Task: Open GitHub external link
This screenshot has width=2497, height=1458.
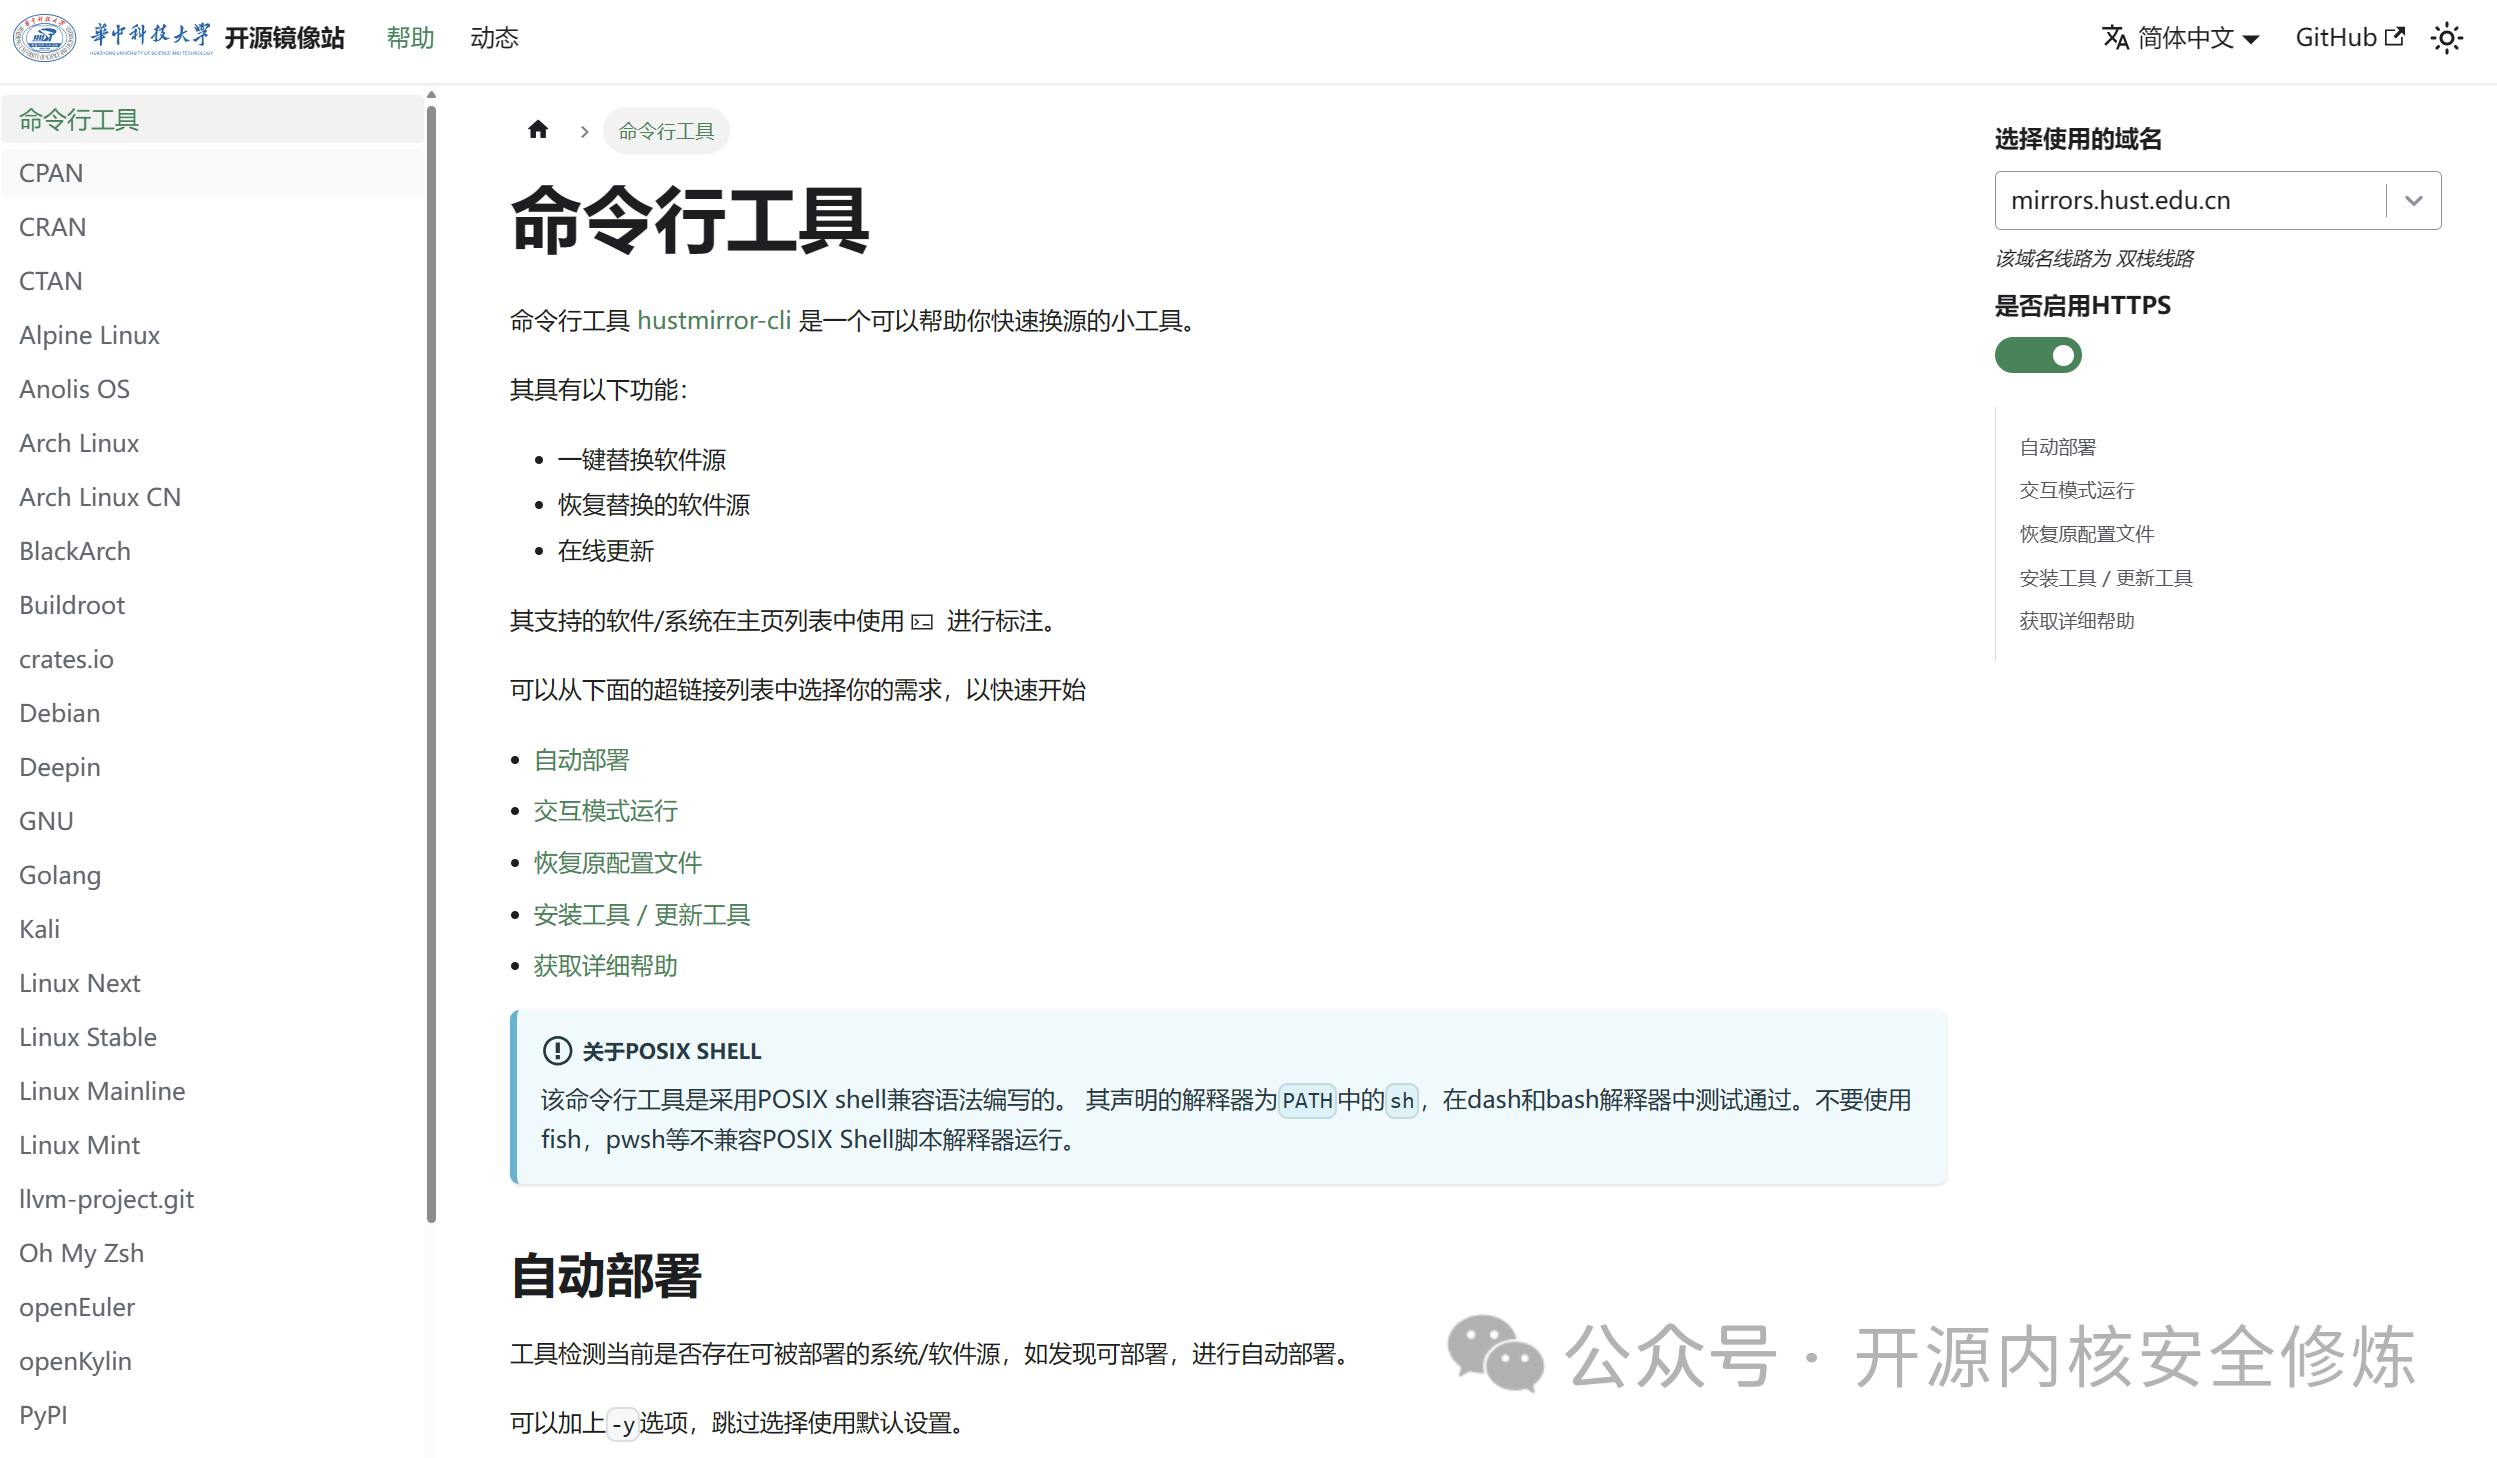Action: 2349,38
